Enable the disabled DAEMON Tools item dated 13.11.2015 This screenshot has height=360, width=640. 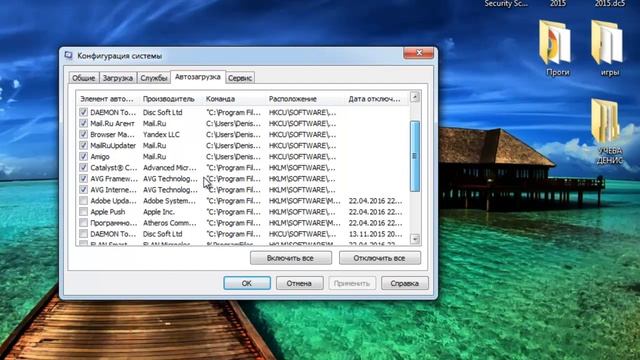point(83,233)
